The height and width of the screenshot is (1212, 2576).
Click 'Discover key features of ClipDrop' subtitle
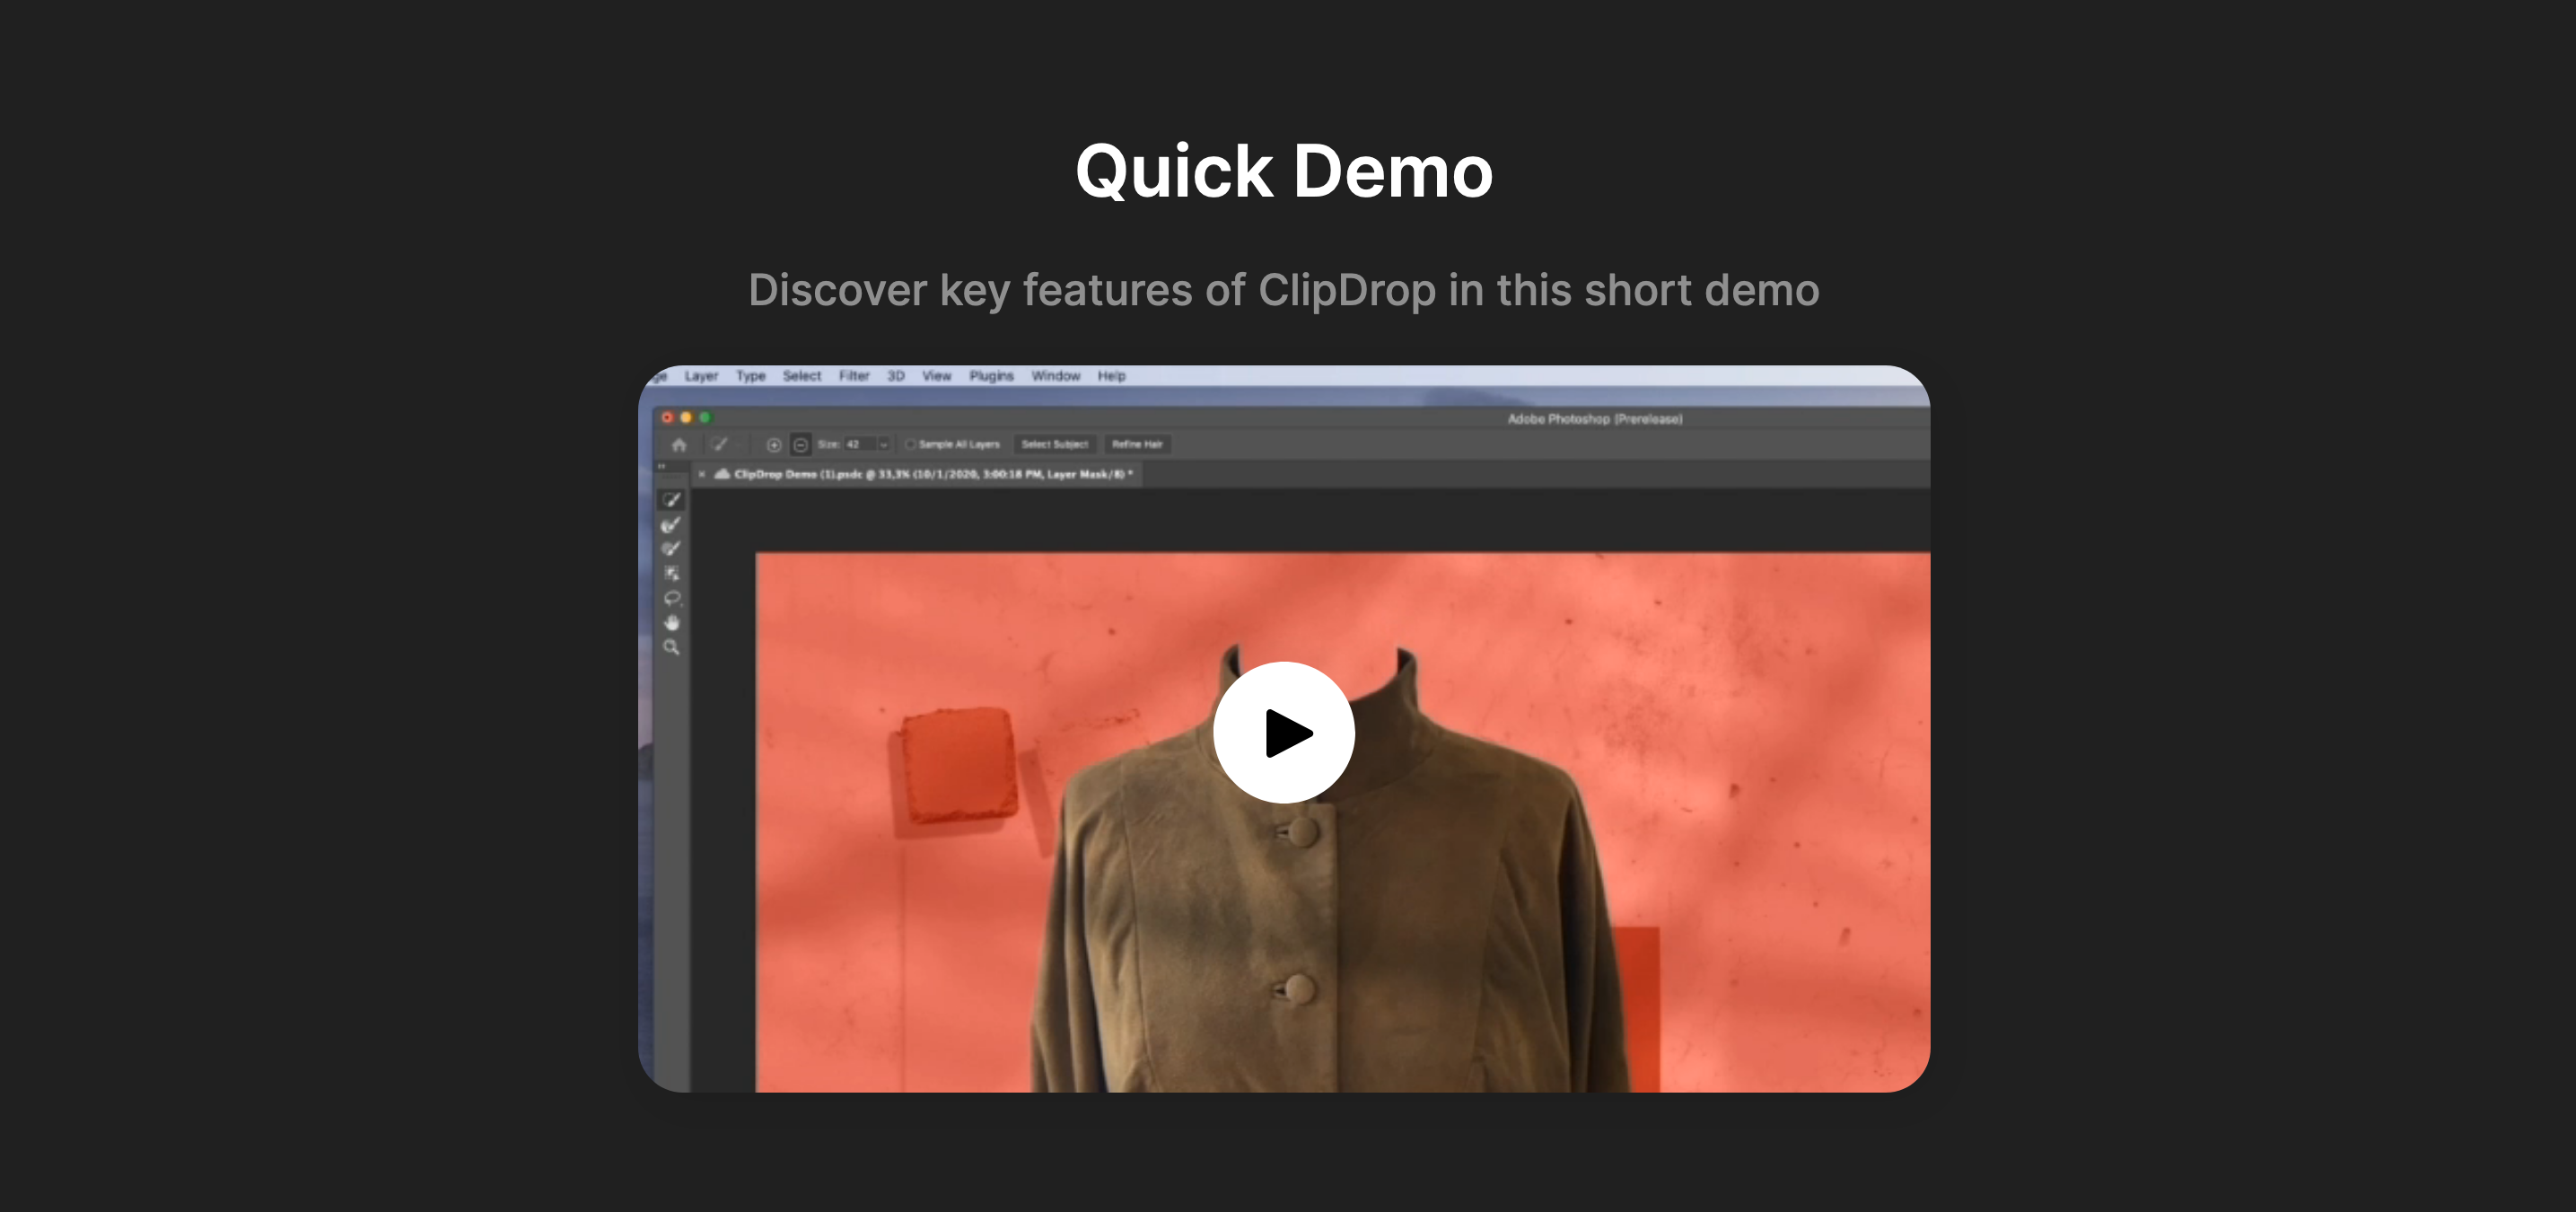pyautogui.click(x=1284, y=290)
